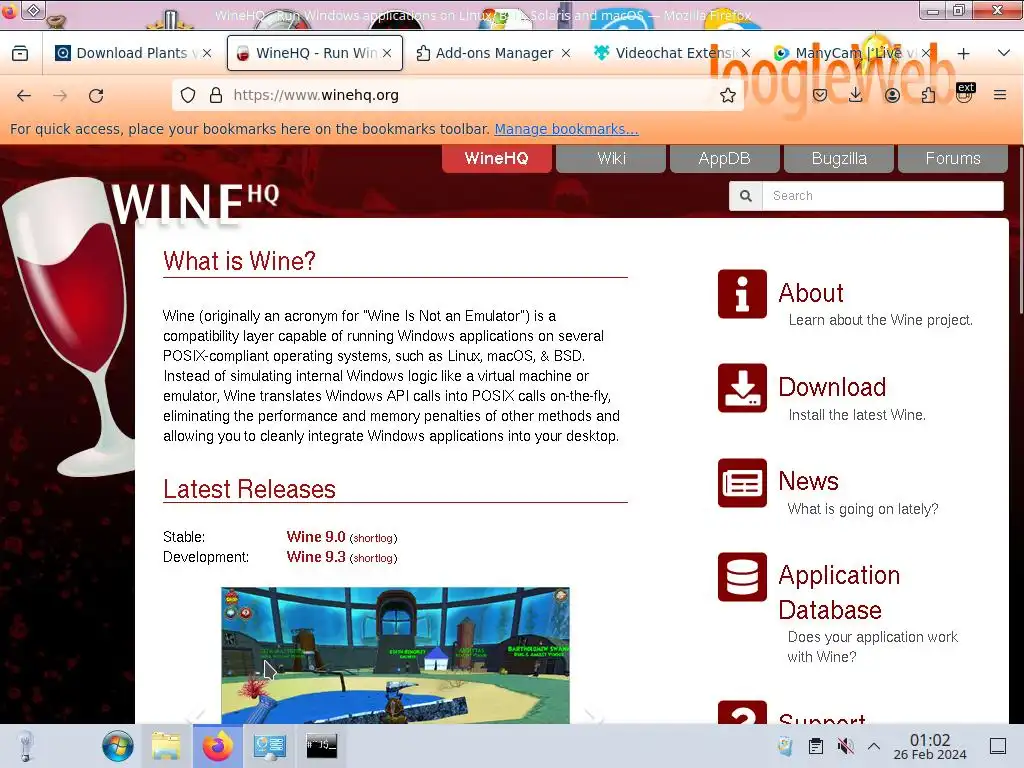Focus the WineHQ Search field
Screen dimensions: 1024x768
click(882, 196)
